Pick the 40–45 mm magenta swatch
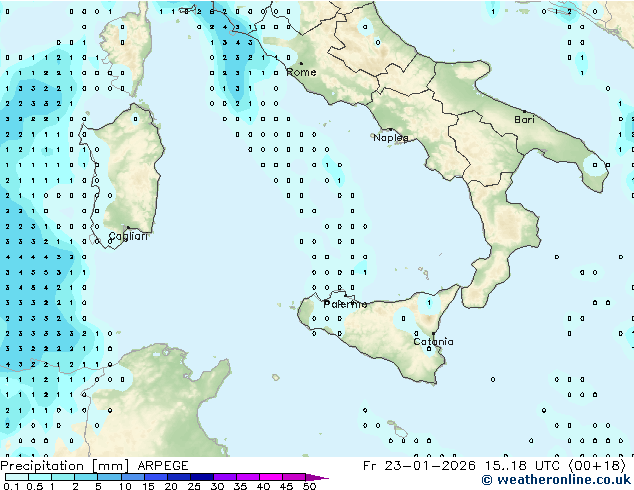Image resolution: width=634 pixels, height=490 pixels. [x=271, y=477]
